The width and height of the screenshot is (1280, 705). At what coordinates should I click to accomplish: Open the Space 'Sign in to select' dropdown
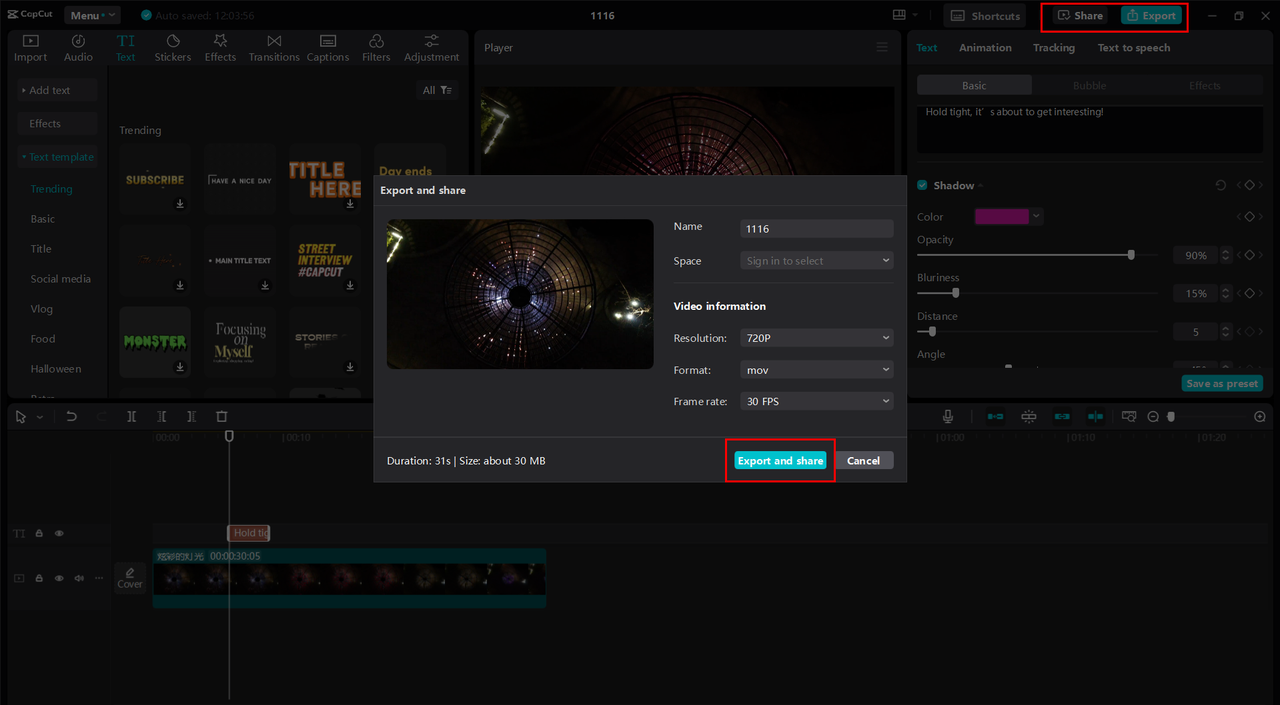pyautogui.click(x=817, y=261)
